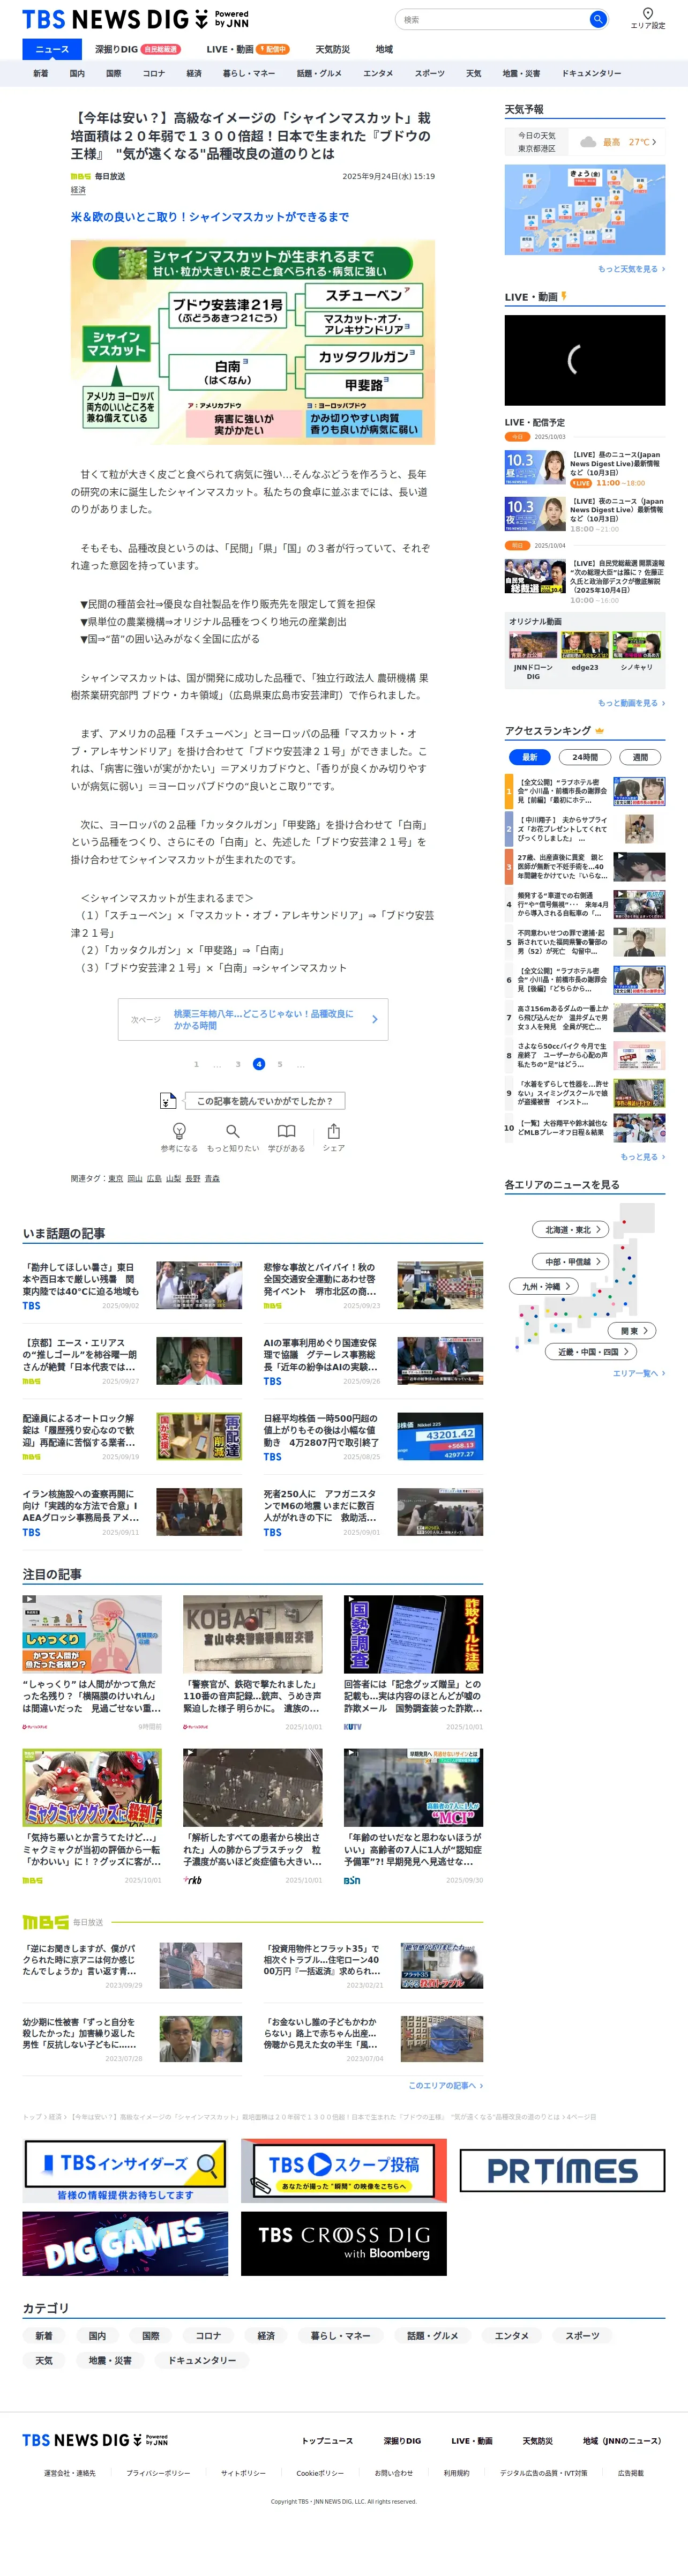Click the もっと知りたい magnifier icon
The image size is (688, 2576).
tap(232, 1131)
